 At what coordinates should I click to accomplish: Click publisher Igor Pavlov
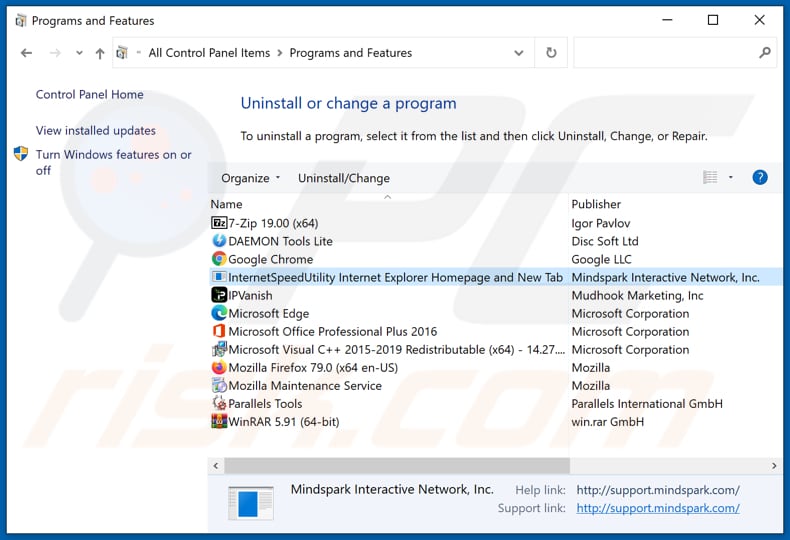(x=601, y=223)
